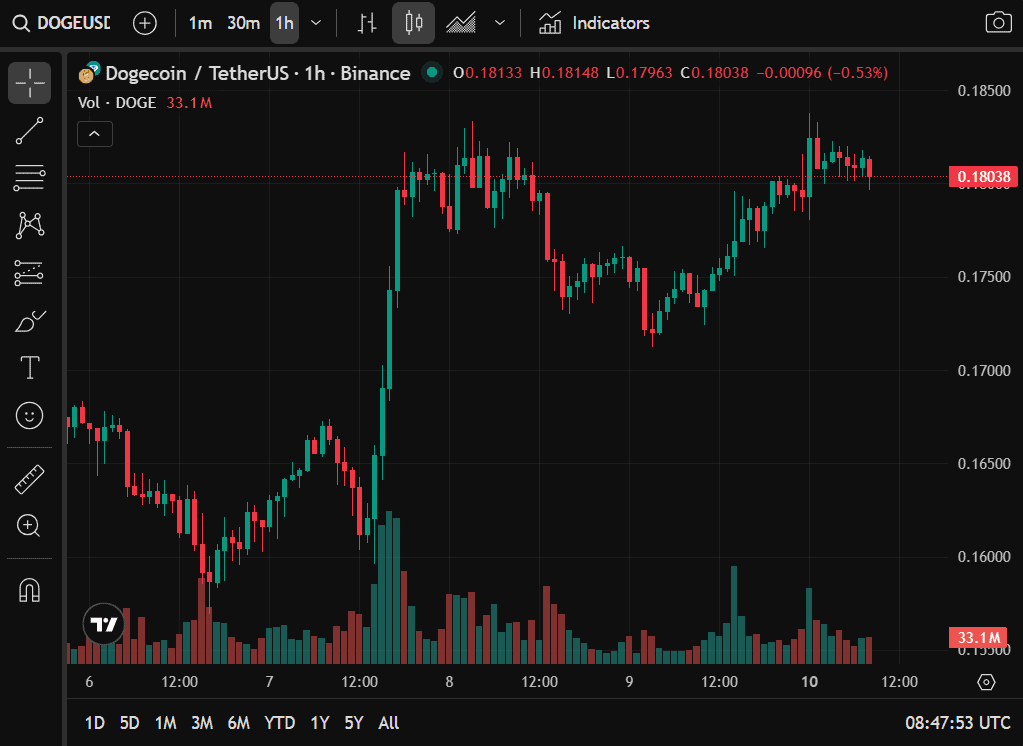Click the red price label 0.18038
The height and width of the screenshot is (746, 1023).
pos(983,177)
